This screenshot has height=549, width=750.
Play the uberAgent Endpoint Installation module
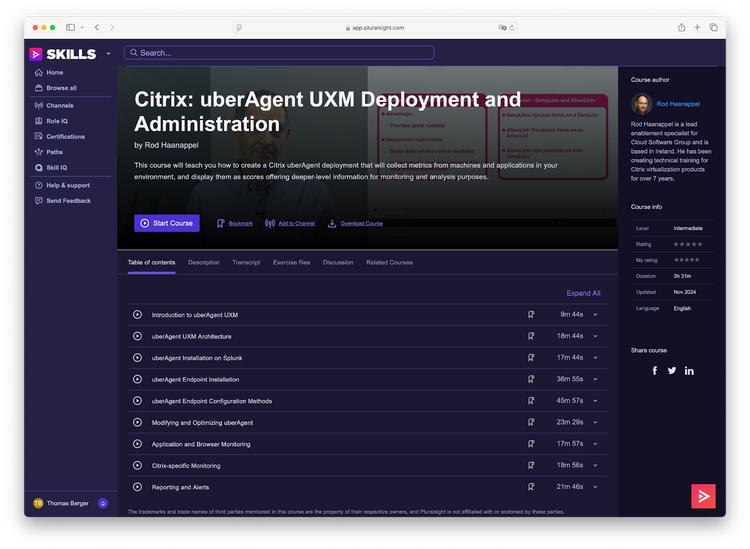tap(137, 379)
